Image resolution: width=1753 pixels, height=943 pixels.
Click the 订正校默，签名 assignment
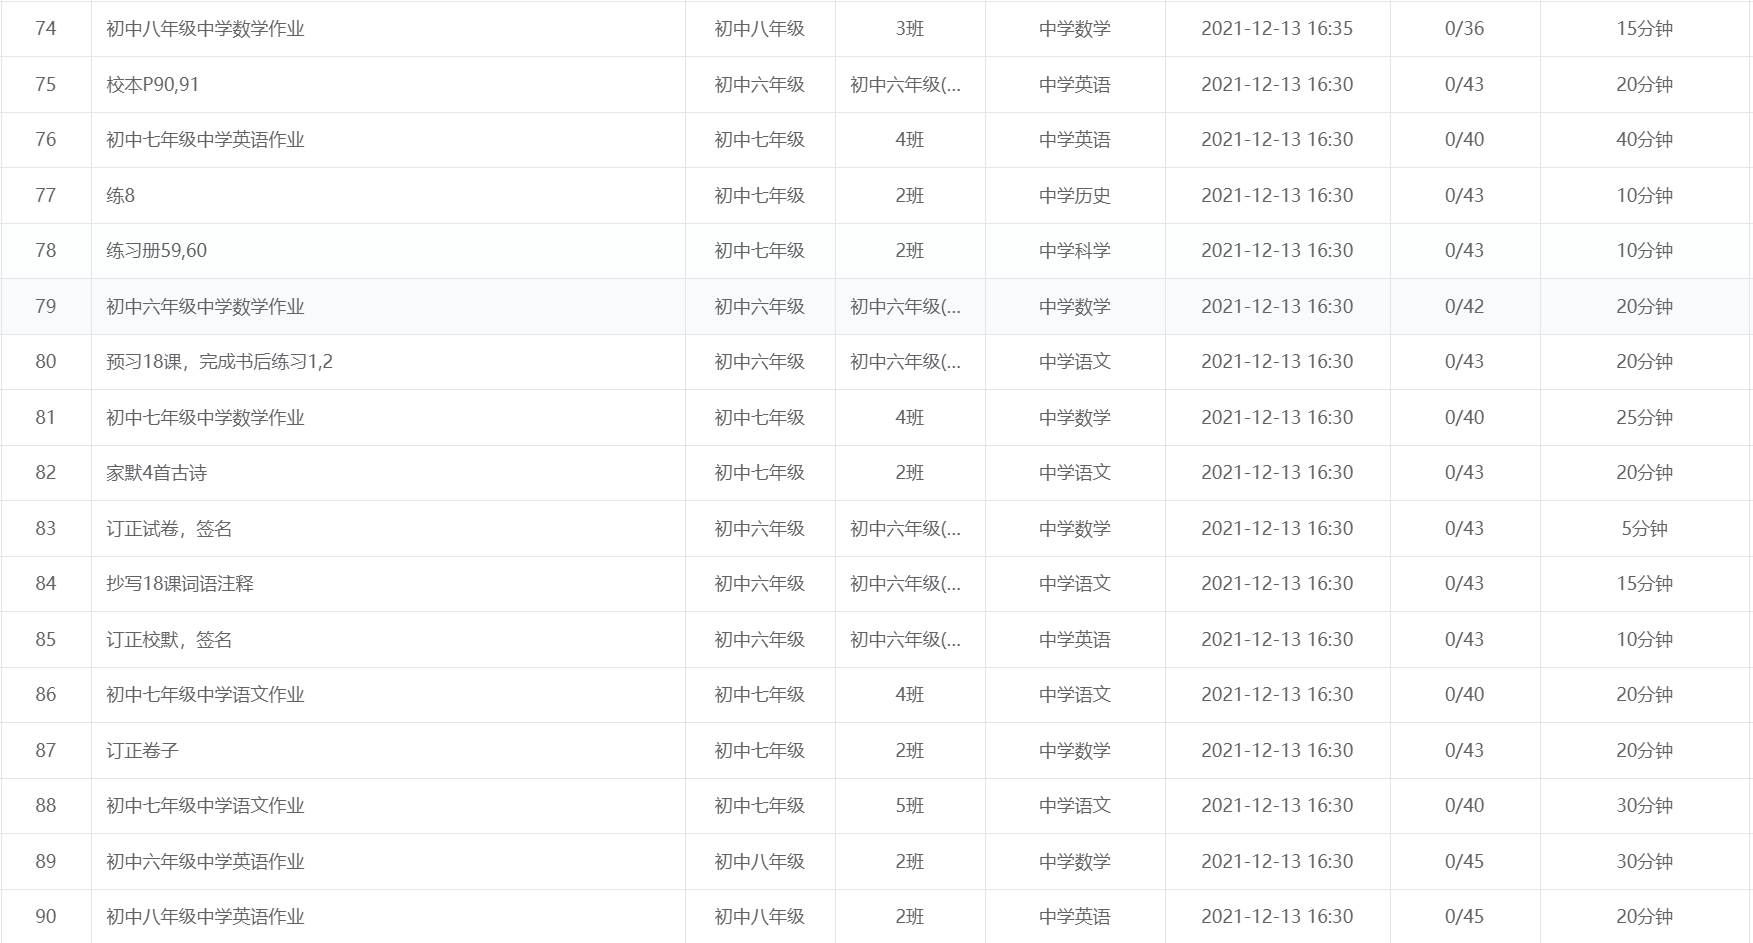169,640
